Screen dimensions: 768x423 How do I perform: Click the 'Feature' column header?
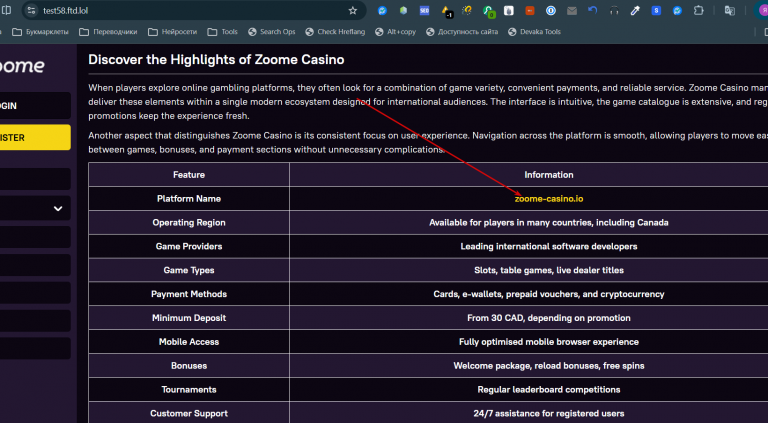[x=189, y=175]
